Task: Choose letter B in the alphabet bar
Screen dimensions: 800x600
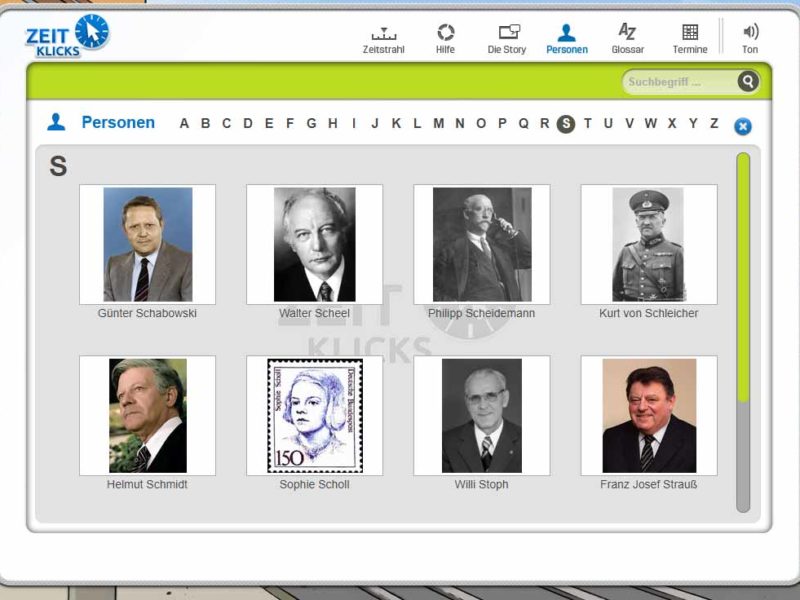Action: 206,123
